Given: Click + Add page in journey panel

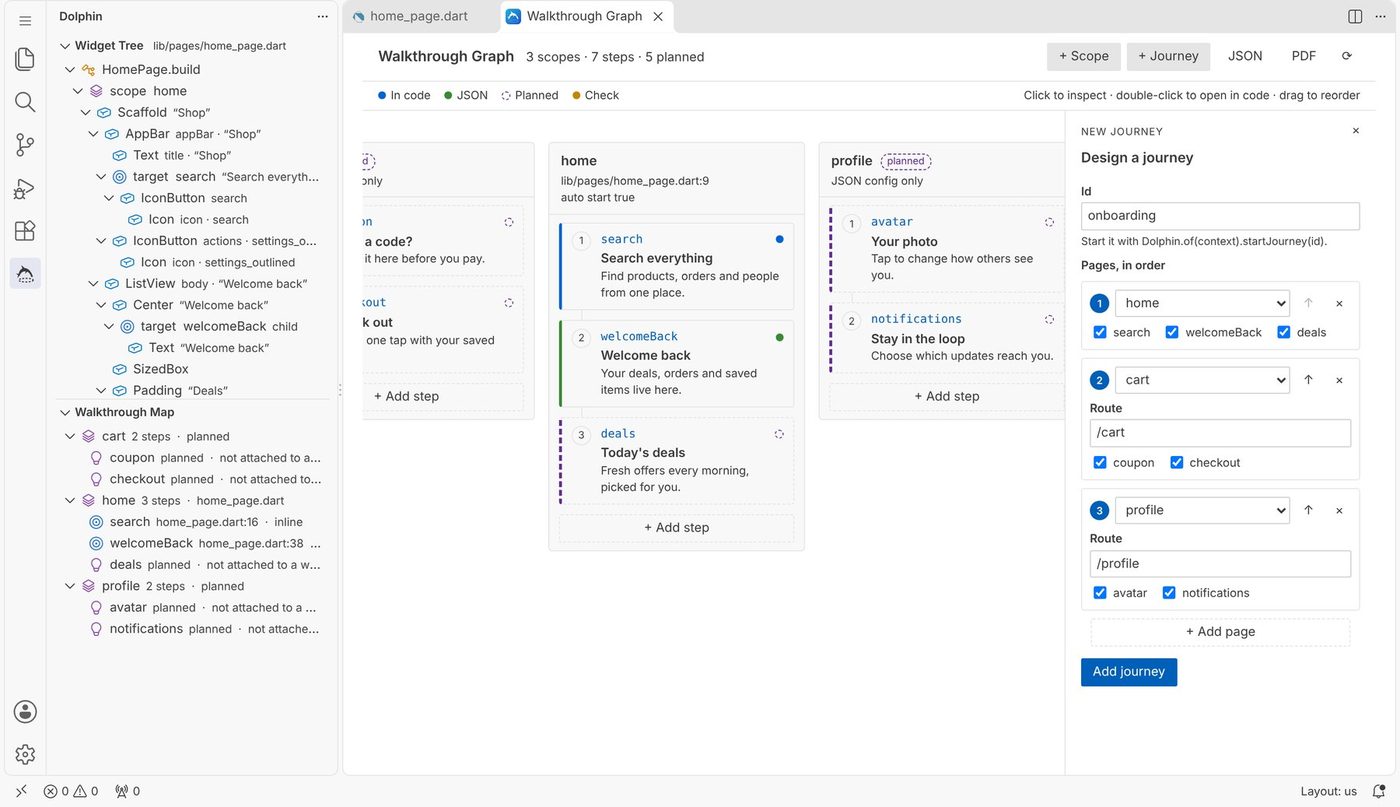Looking at the screenshot, I should click(x=1220, y=632).
